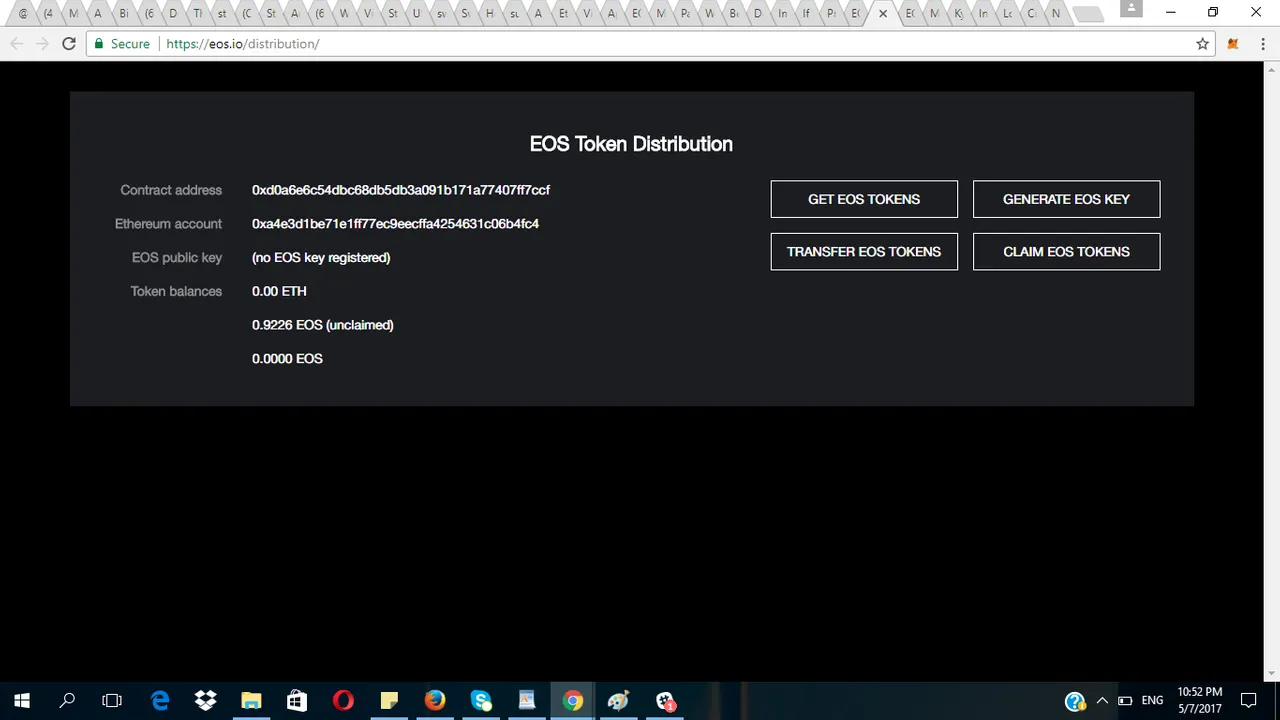The image size is (1280, 720).
Task: Close the active tab with the X
Action: pyautogui.click(x=882, y=14)
